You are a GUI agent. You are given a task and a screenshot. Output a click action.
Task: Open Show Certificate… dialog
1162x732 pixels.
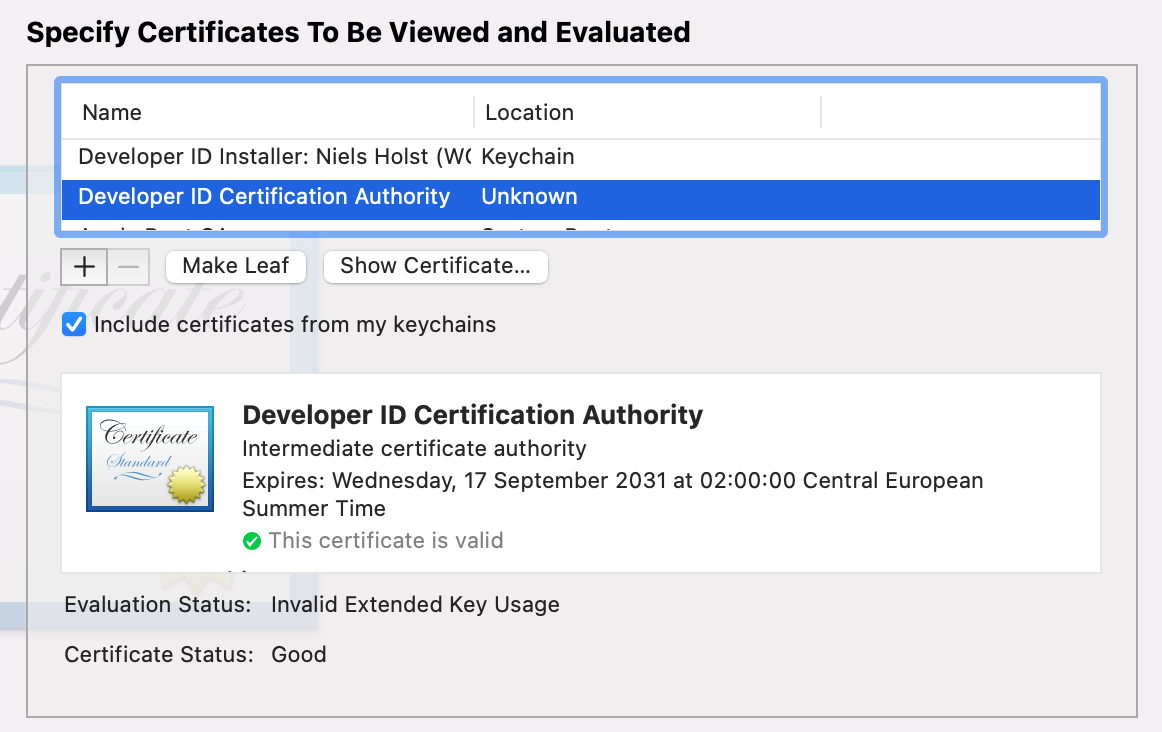435,266
